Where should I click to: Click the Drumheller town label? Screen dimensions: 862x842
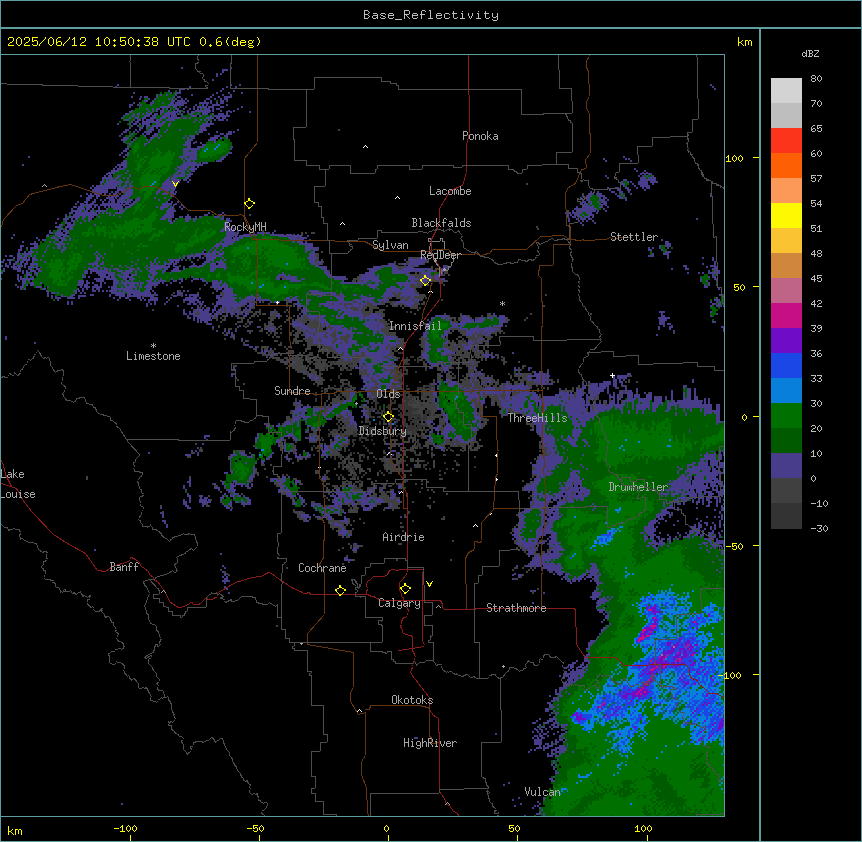click(638, 487)
